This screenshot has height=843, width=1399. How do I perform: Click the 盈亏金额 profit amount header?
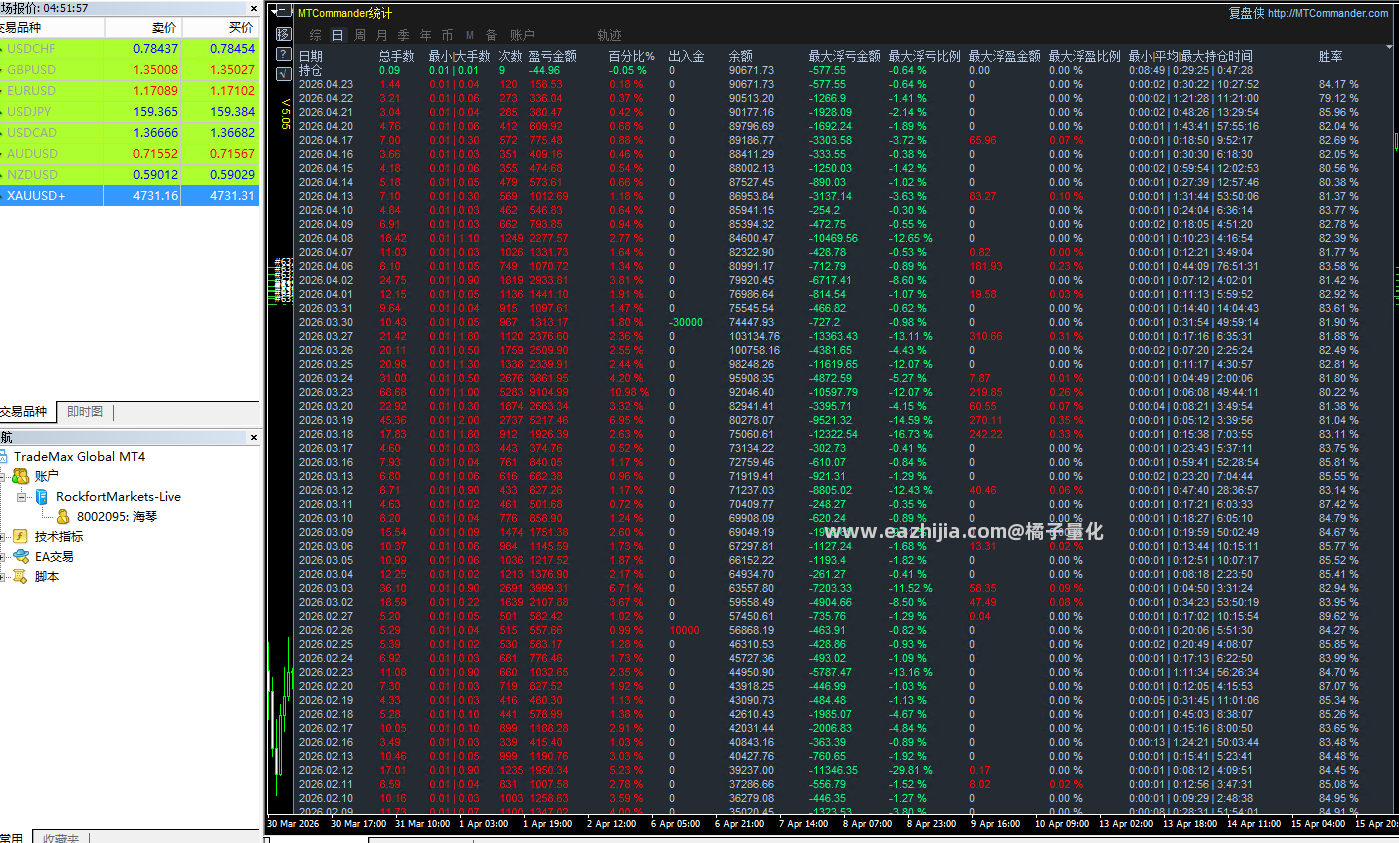(x=553, y=56)
